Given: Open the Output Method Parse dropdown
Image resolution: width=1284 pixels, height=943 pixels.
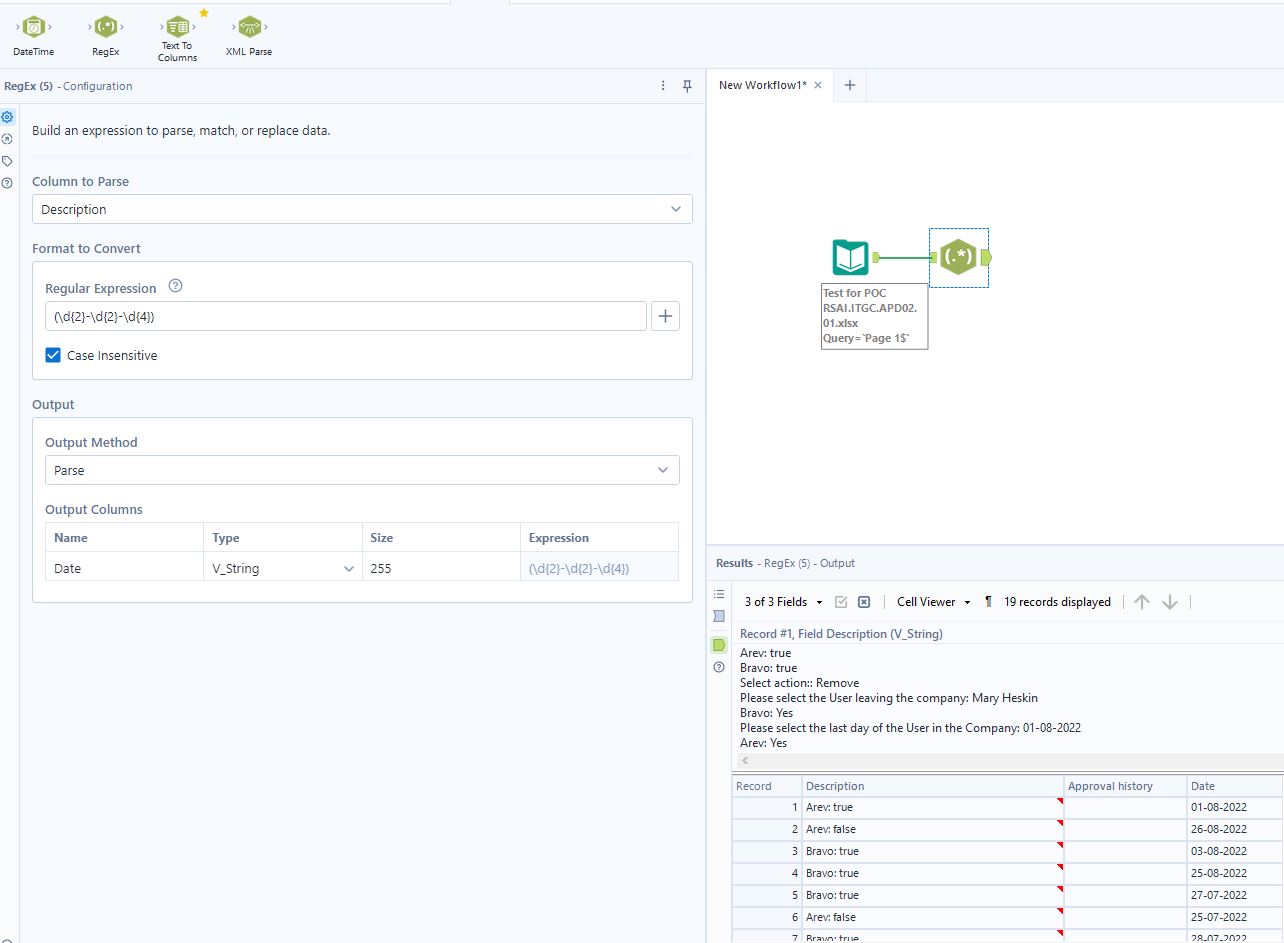Looking at the screenshot, I should tap(362, 470).
